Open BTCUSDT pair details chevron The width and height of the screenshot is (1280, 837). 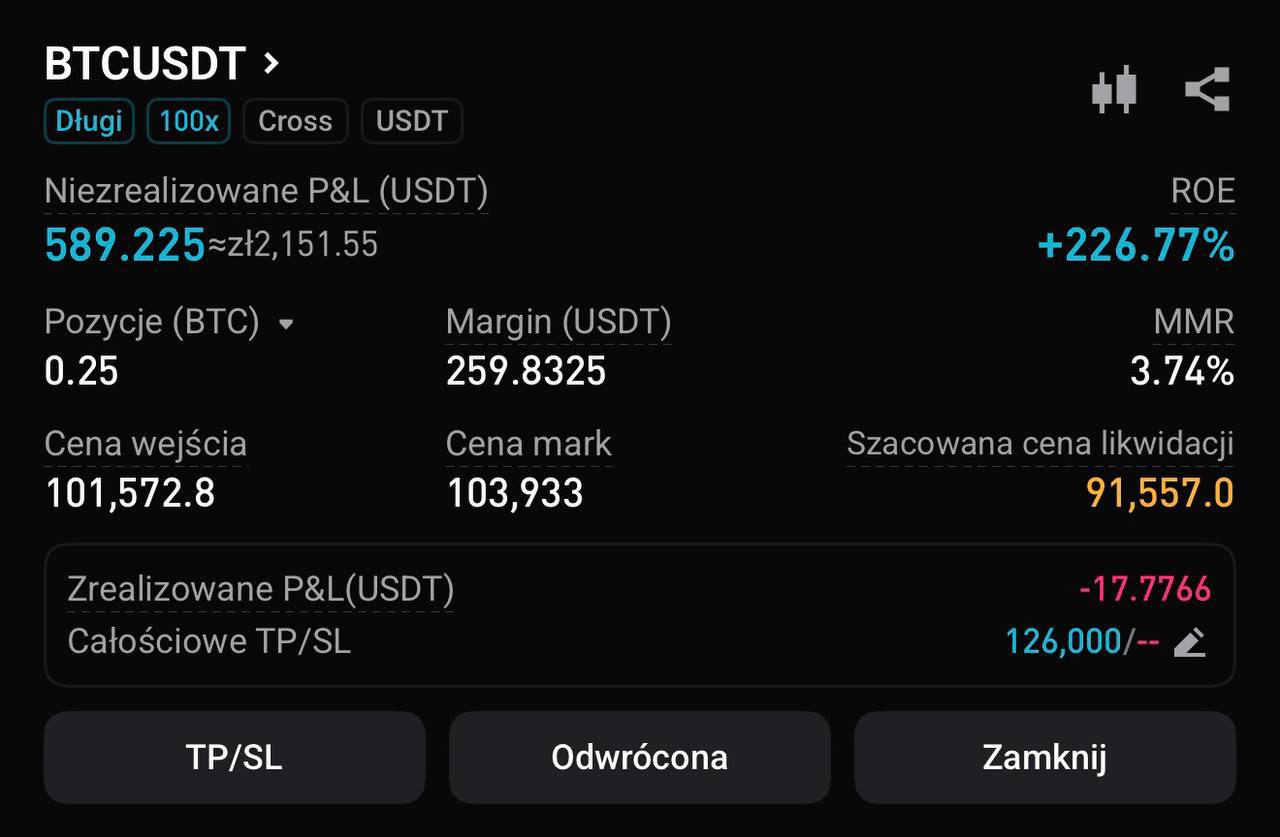click(270, 64)
